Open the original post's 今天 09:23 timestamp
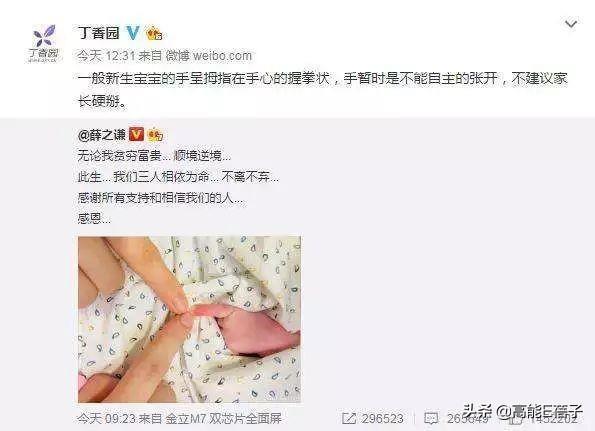The height and width of the screenshot is (431, 595). (x=107, y=418)
